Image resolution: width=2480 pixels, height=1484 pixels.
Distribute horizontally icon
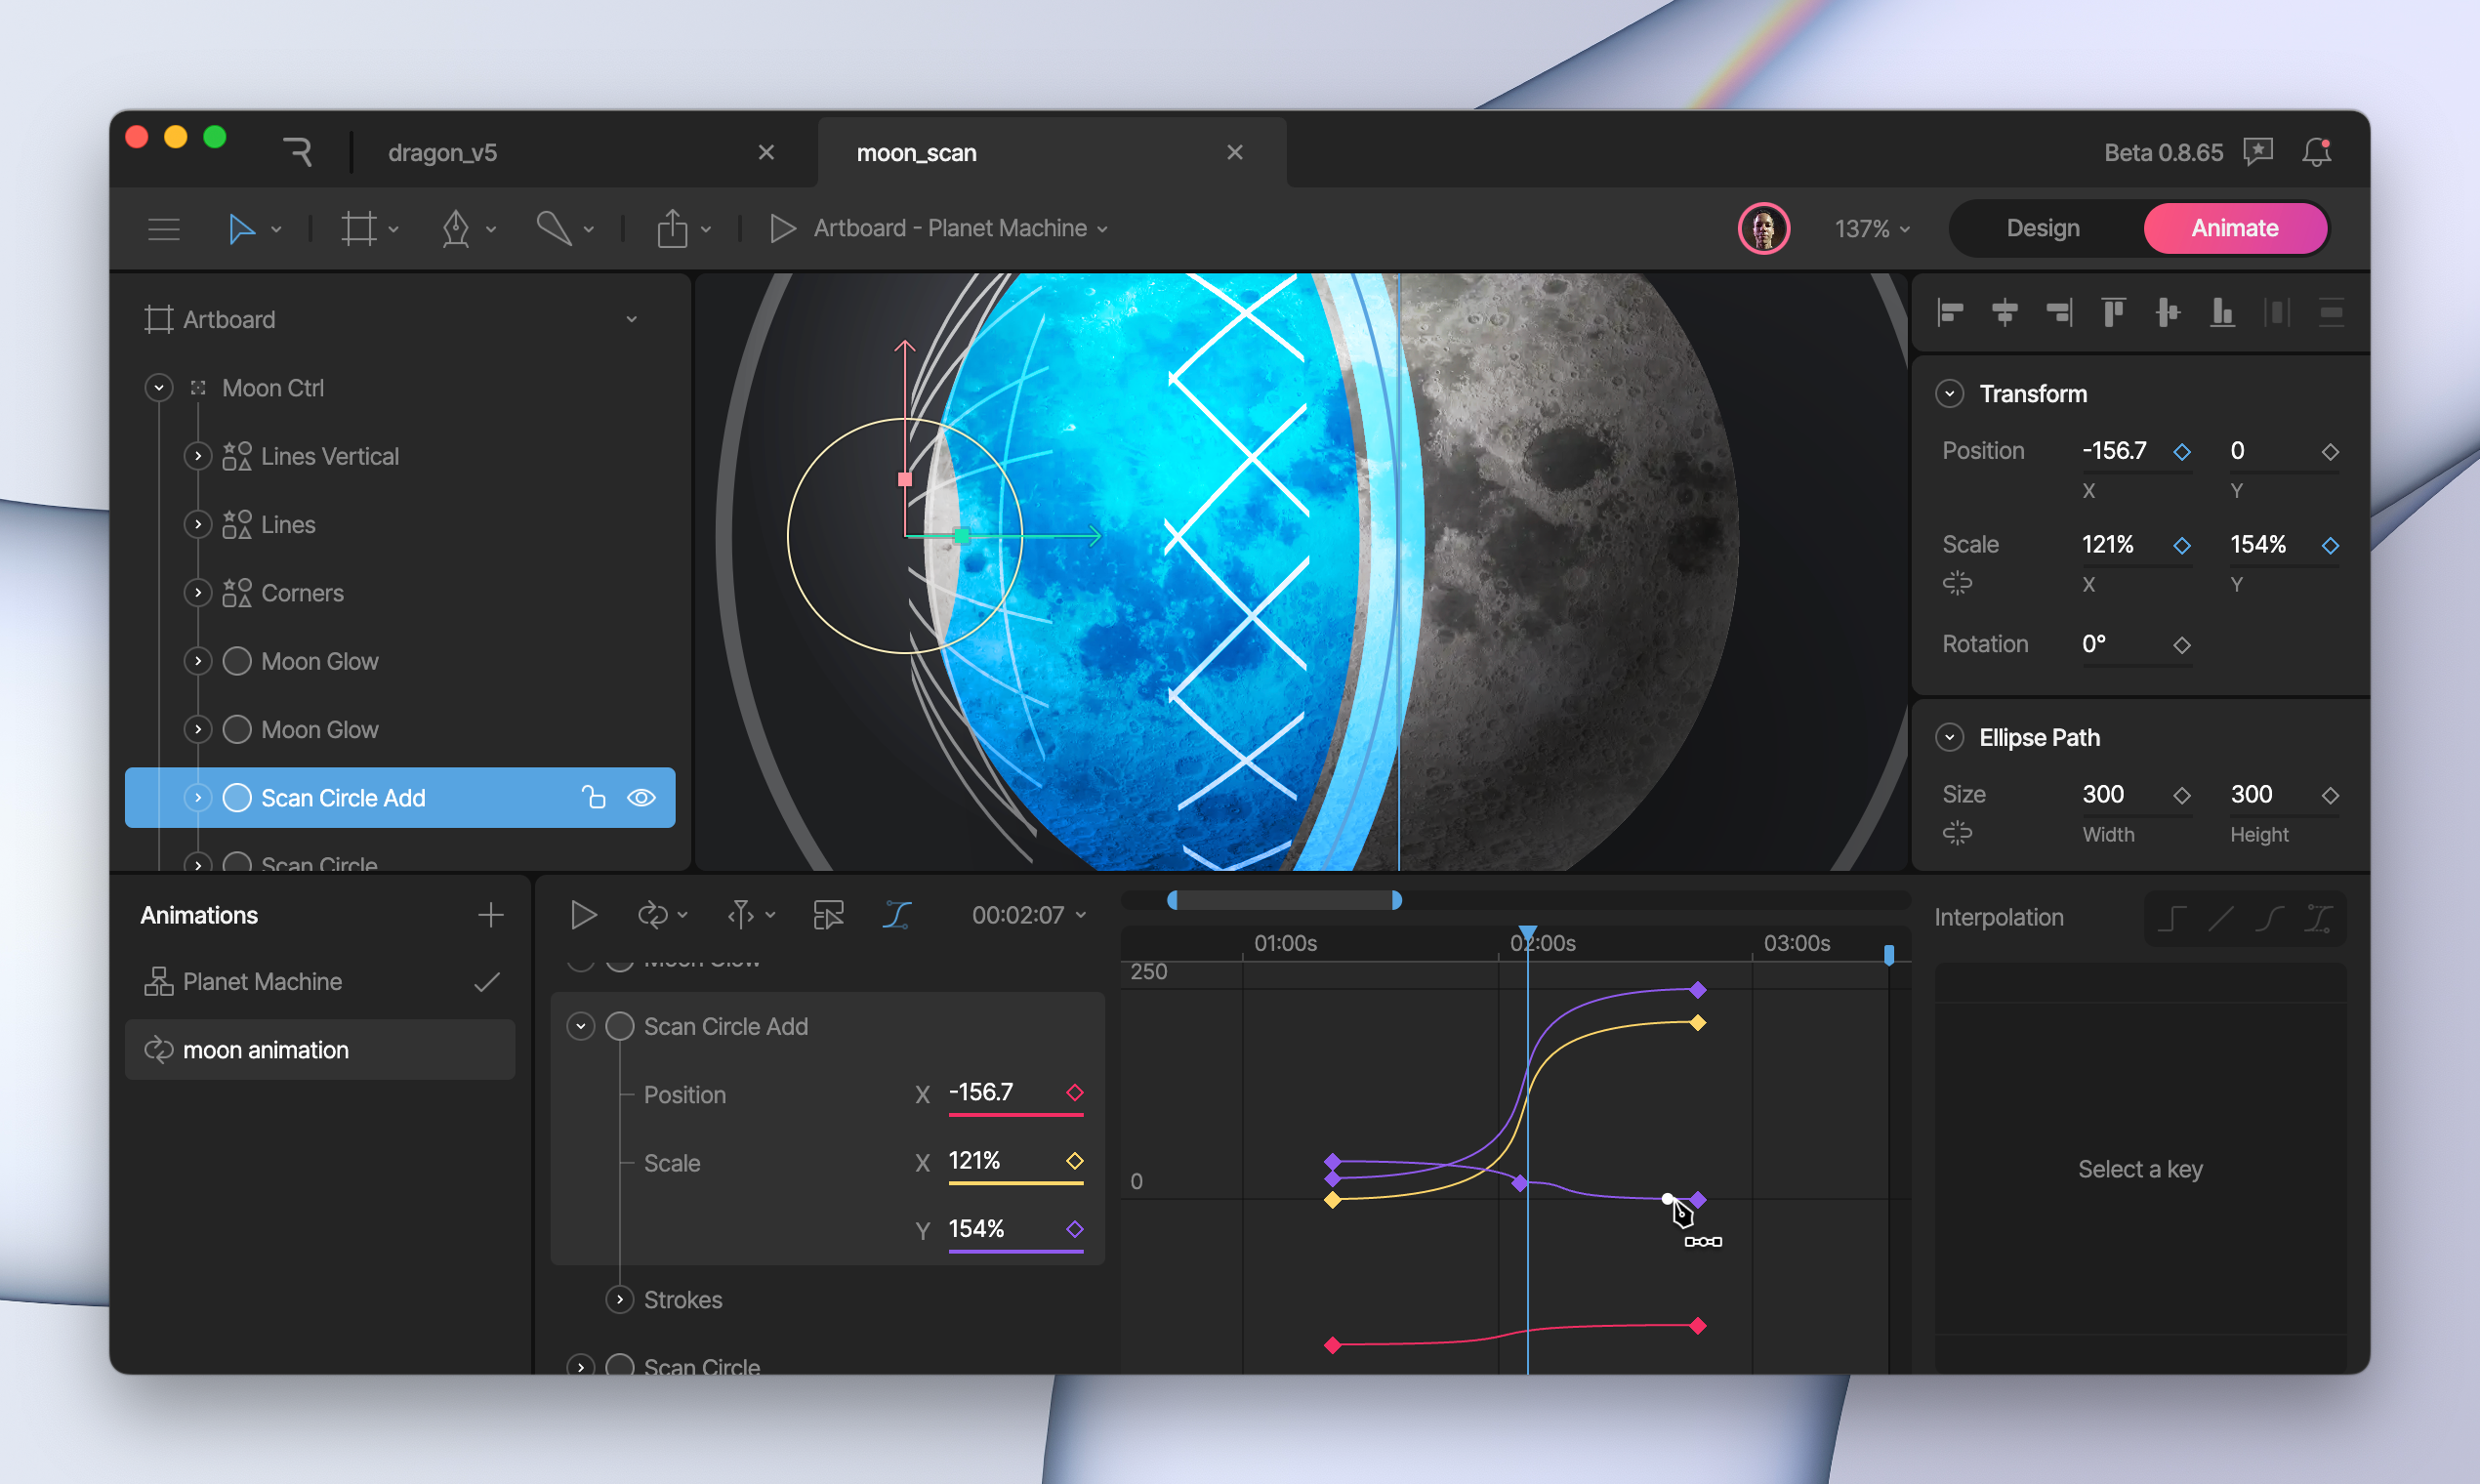(2277, 313)
